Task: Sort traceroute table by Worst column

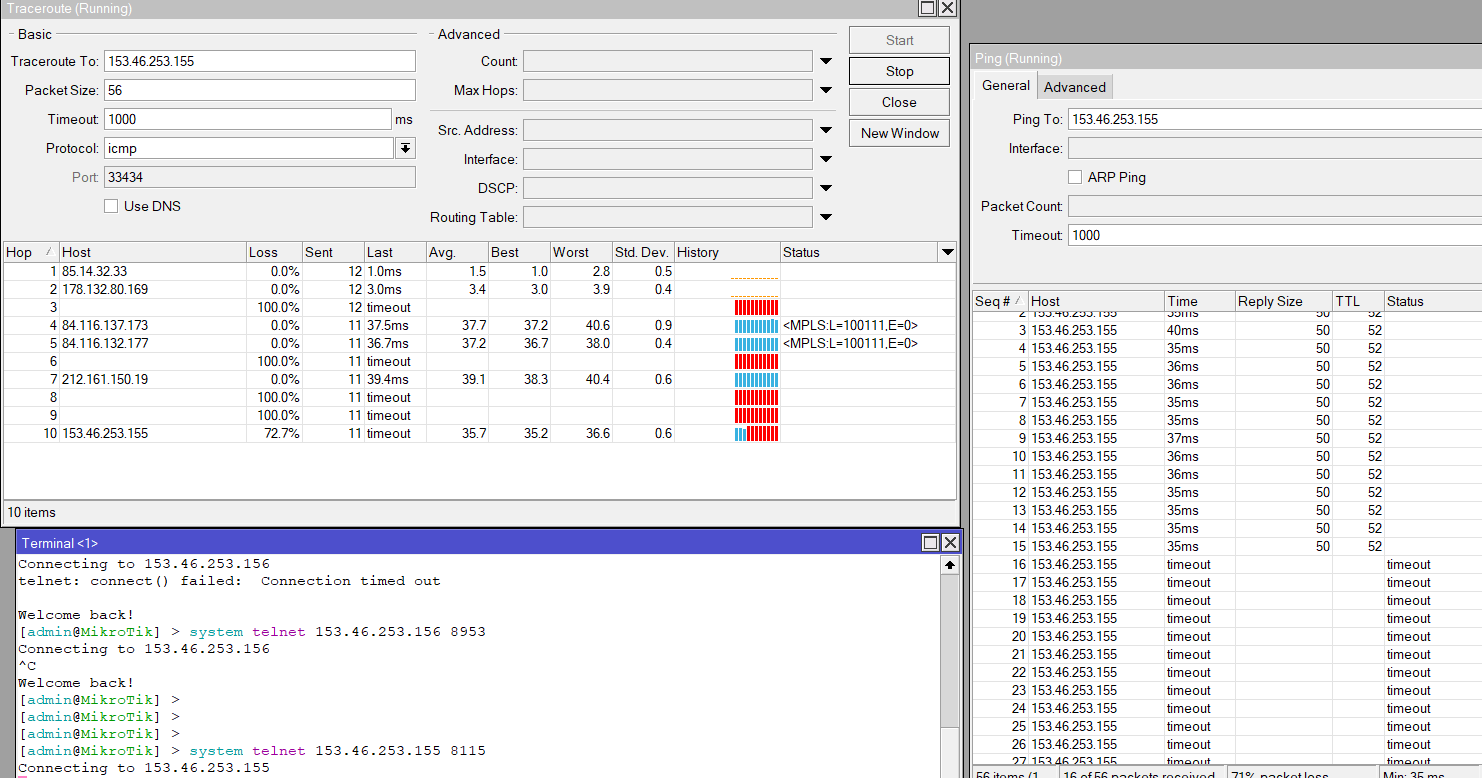Action: (x=581, y=252)
